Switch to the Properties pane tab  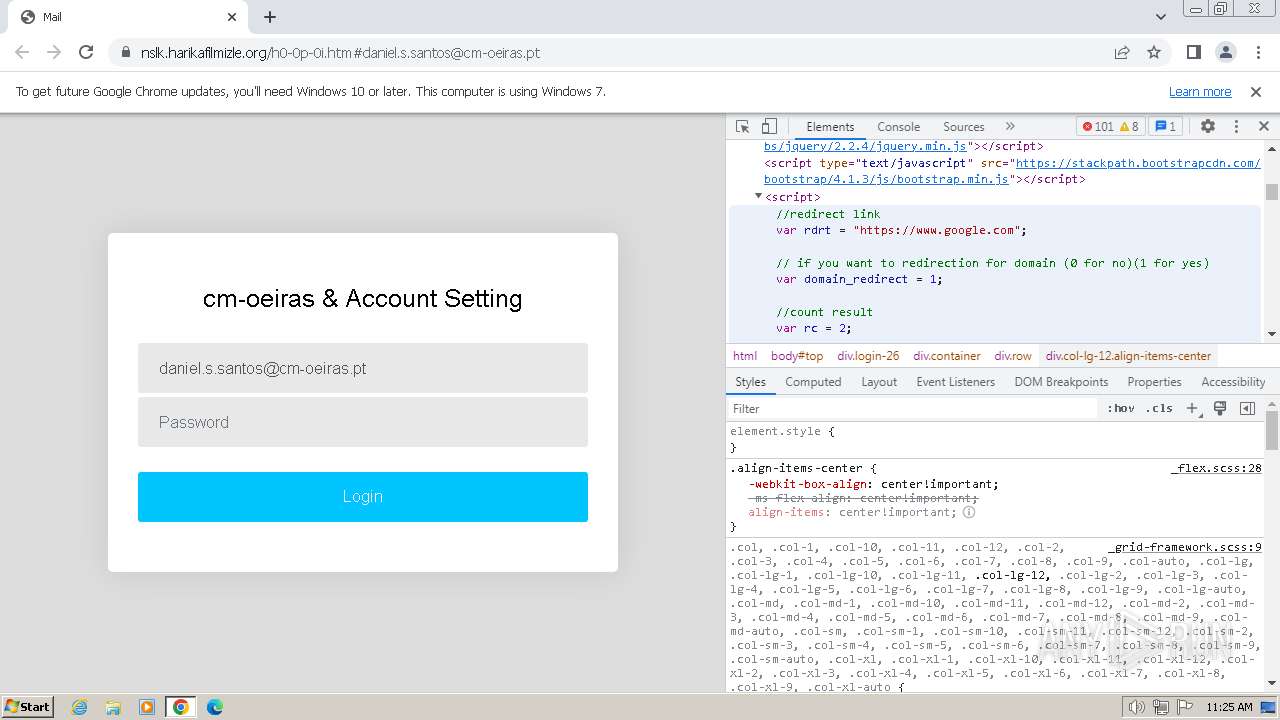1154,382
